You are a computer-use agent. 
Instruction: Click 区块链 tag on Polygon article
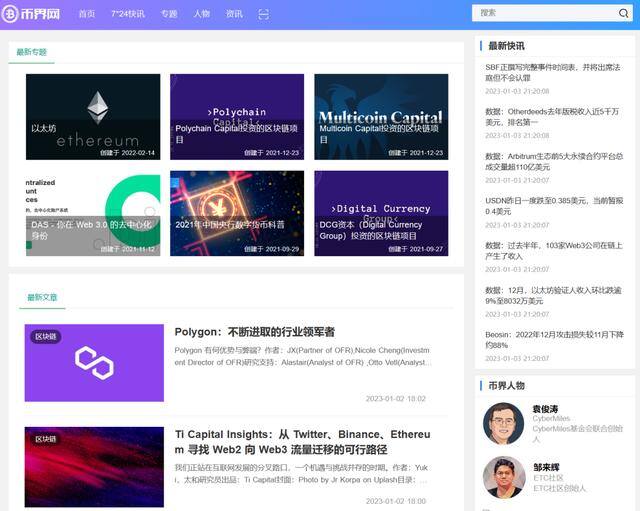[46, 337]
